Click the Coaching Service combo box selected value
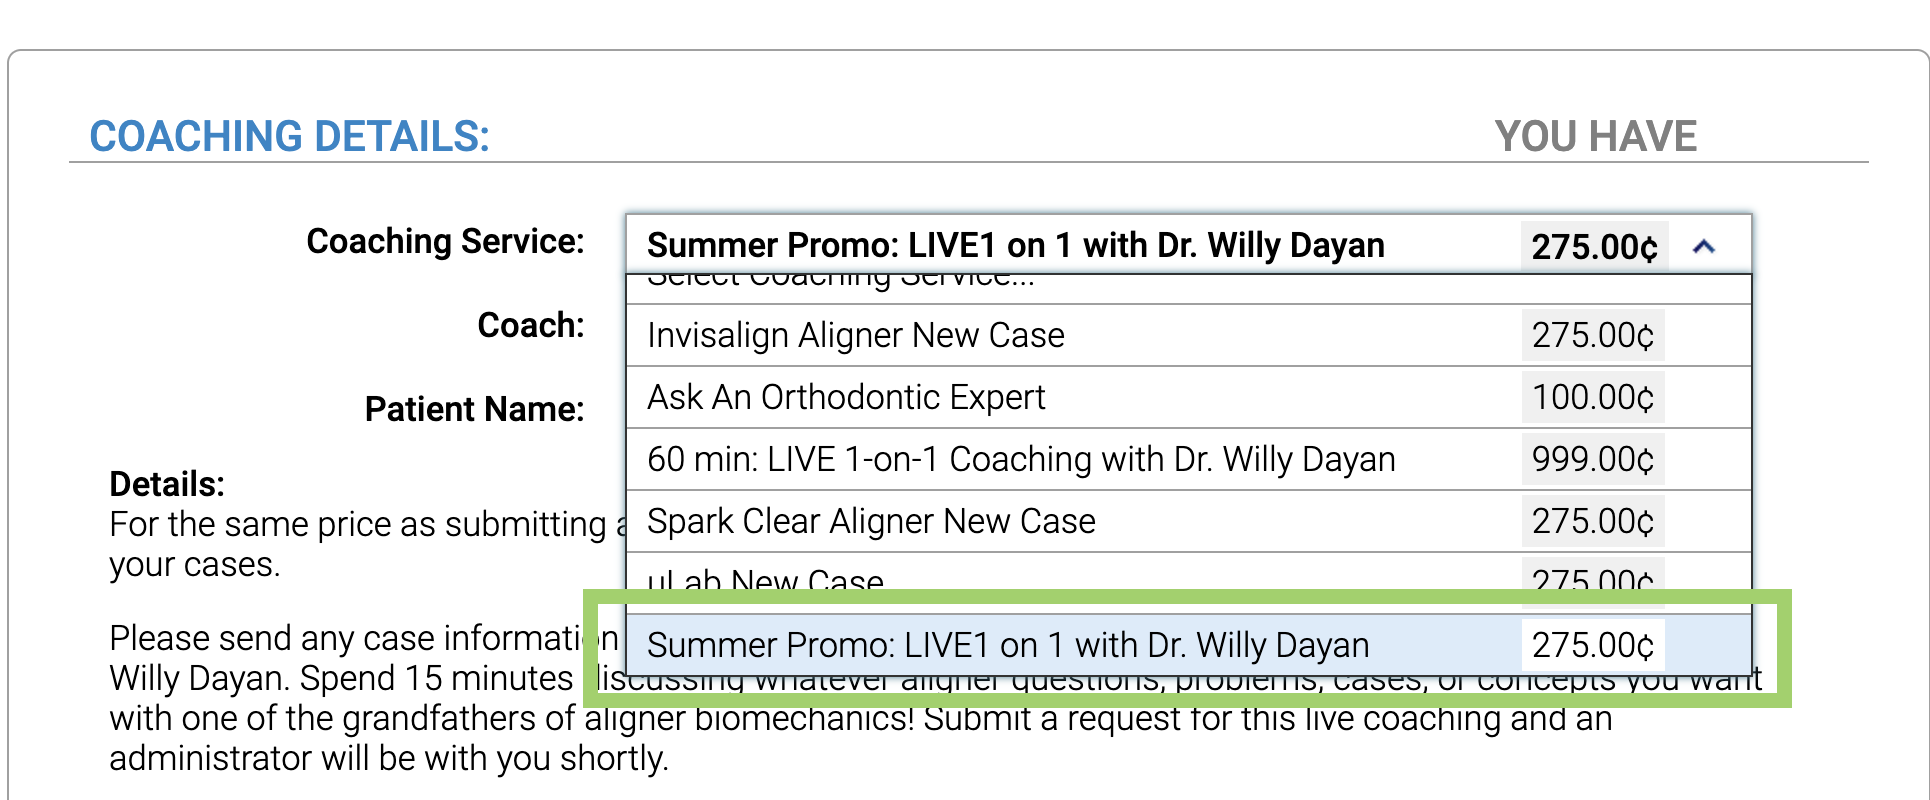1930x800 pixels. tap(1015, 246)
